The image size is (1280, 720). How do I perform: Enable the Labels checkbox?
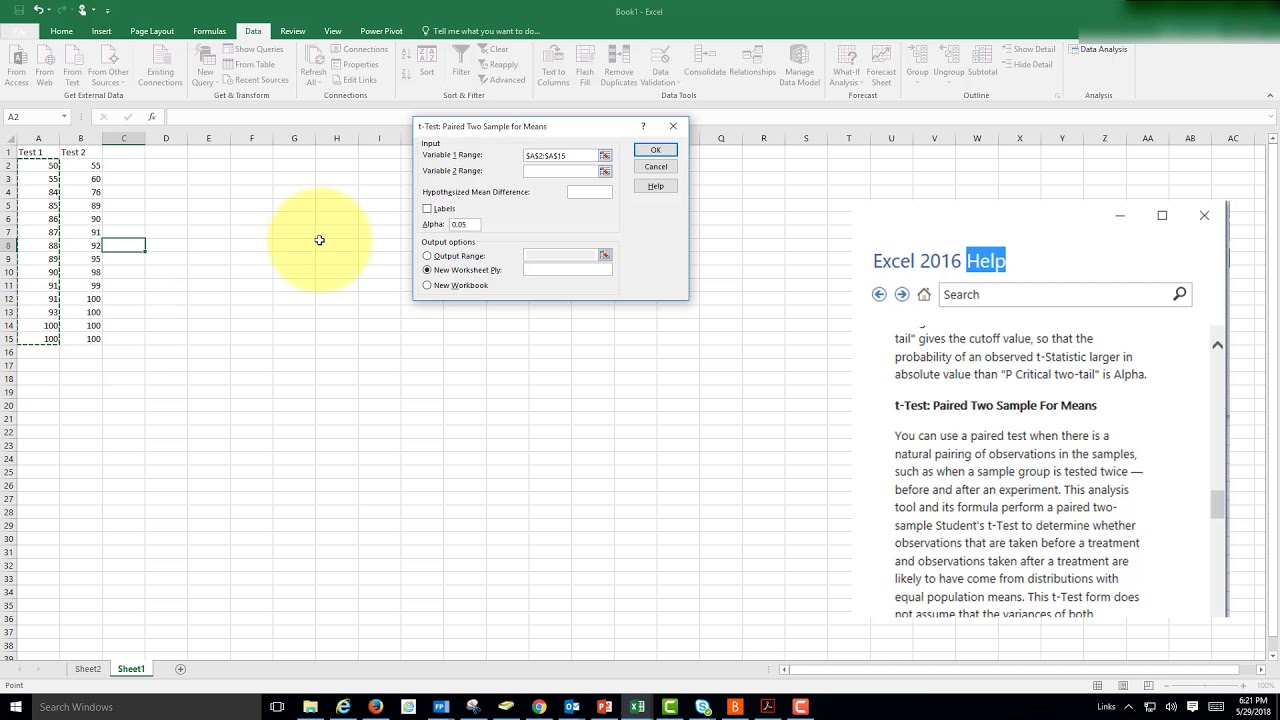(427, 209)
